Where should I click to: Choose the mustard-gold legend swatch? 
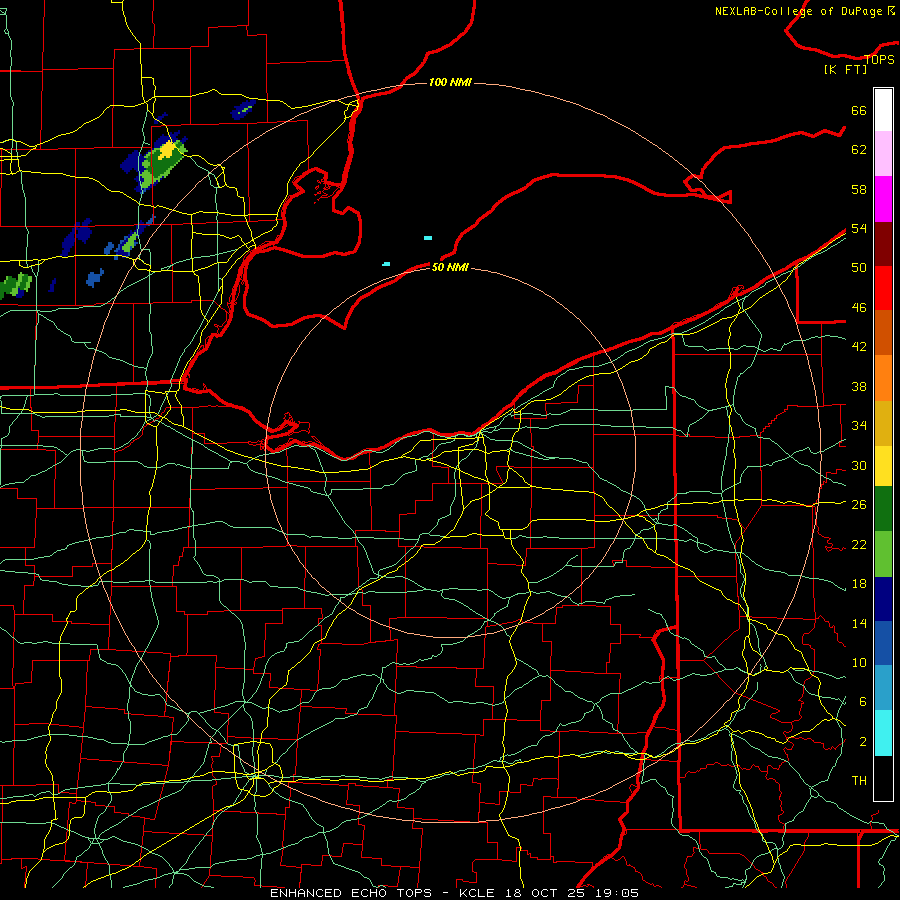click(883, 423)
